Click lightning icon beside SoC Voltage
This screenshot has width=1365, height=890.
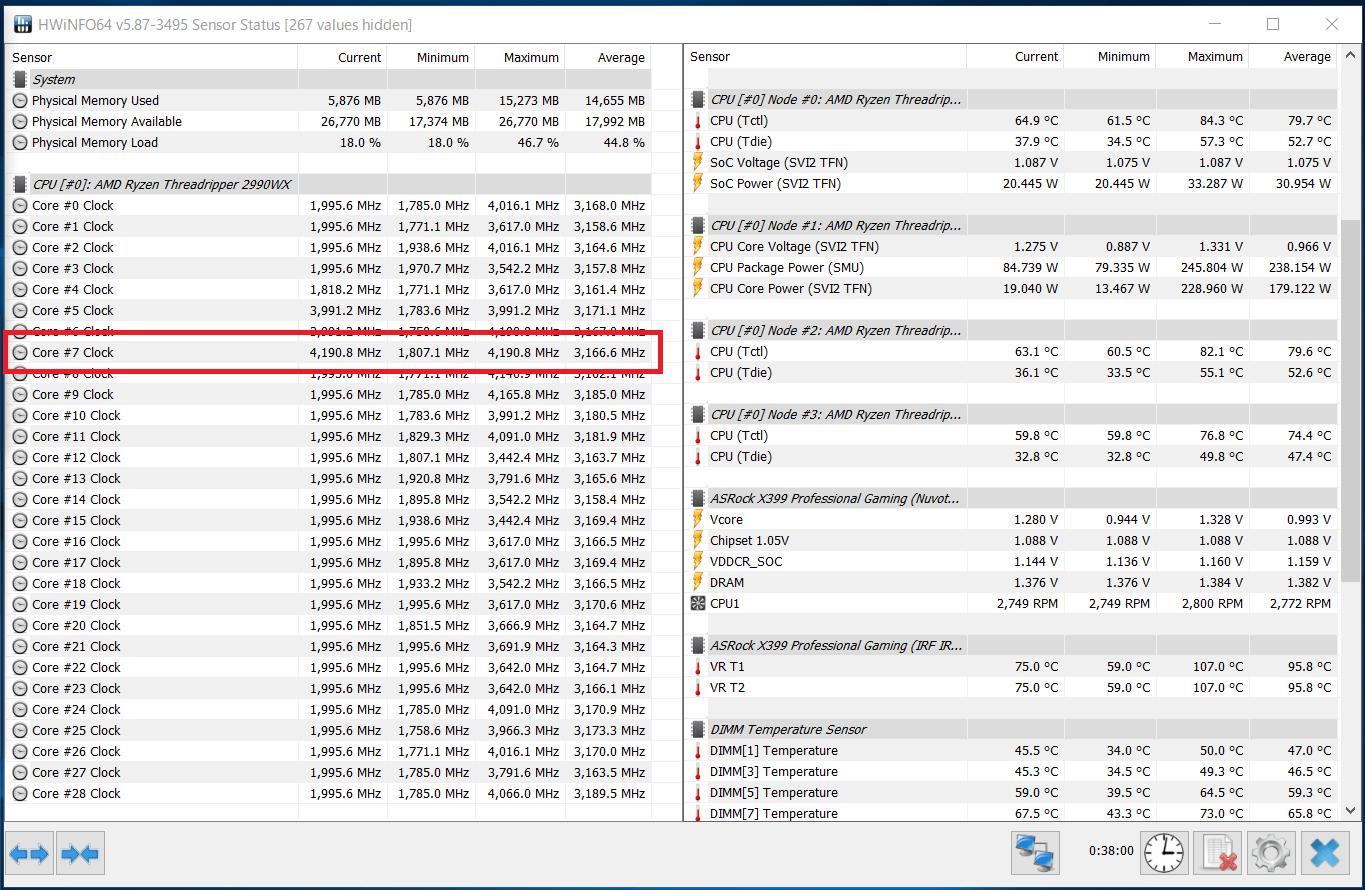(698, 162)
